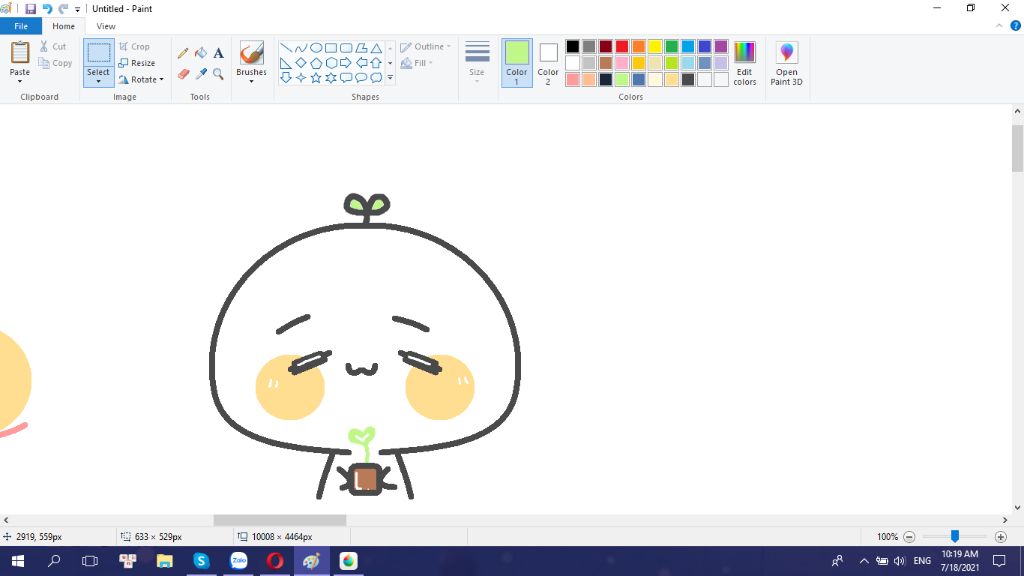The width and height of the screenshot is (1024, 576).
Task: Open Opera browser from the taskbar
Action: point(275,561)
